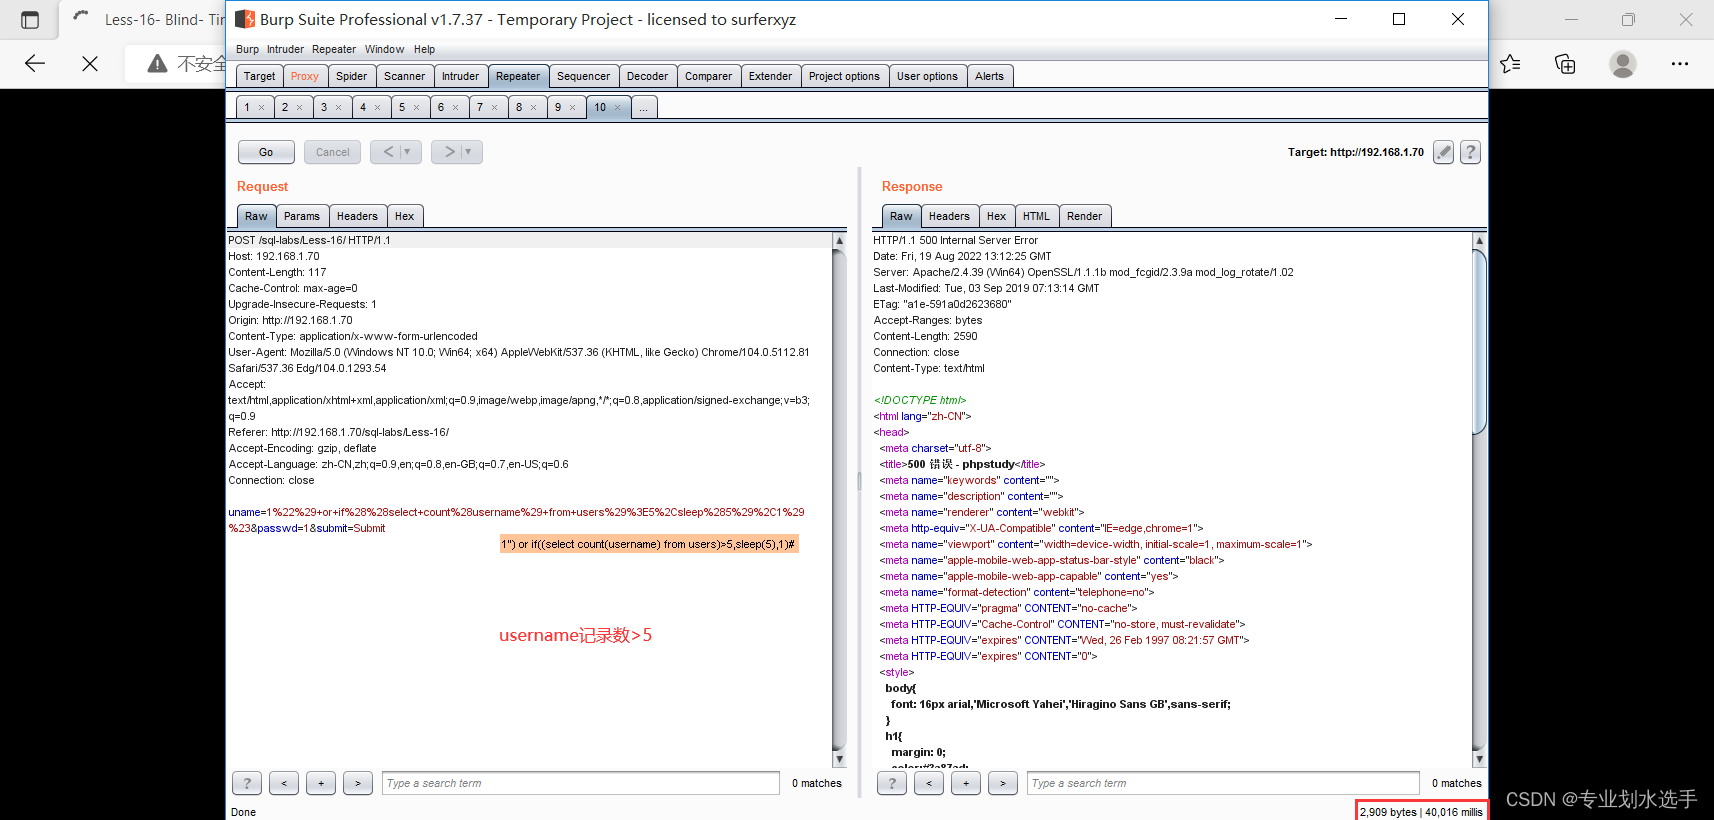This screenshot has height=820, width=1714.
Task: Open history dropdown on back arrow button
Action: (407, 152)
